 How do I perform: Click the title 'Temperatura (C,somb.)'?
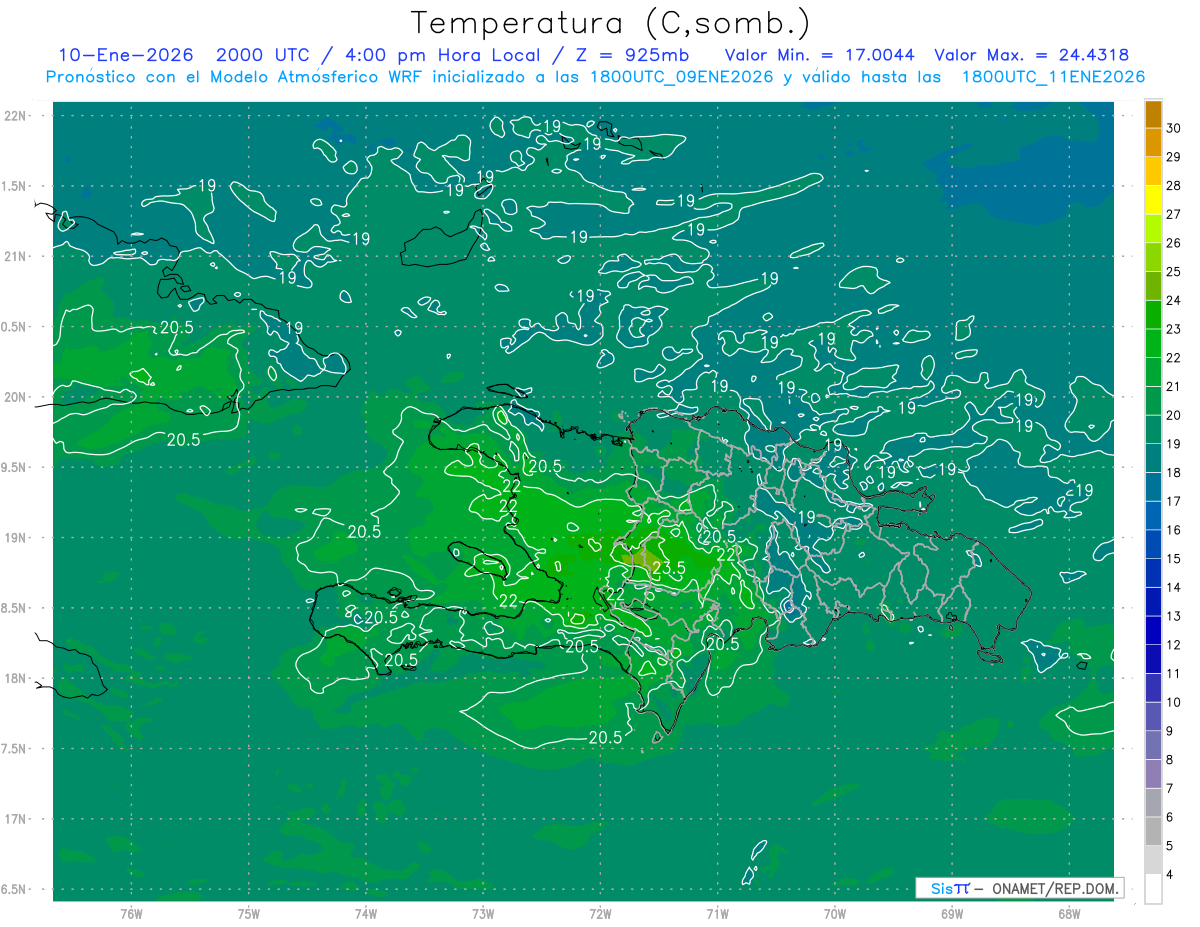coord(610,23)
